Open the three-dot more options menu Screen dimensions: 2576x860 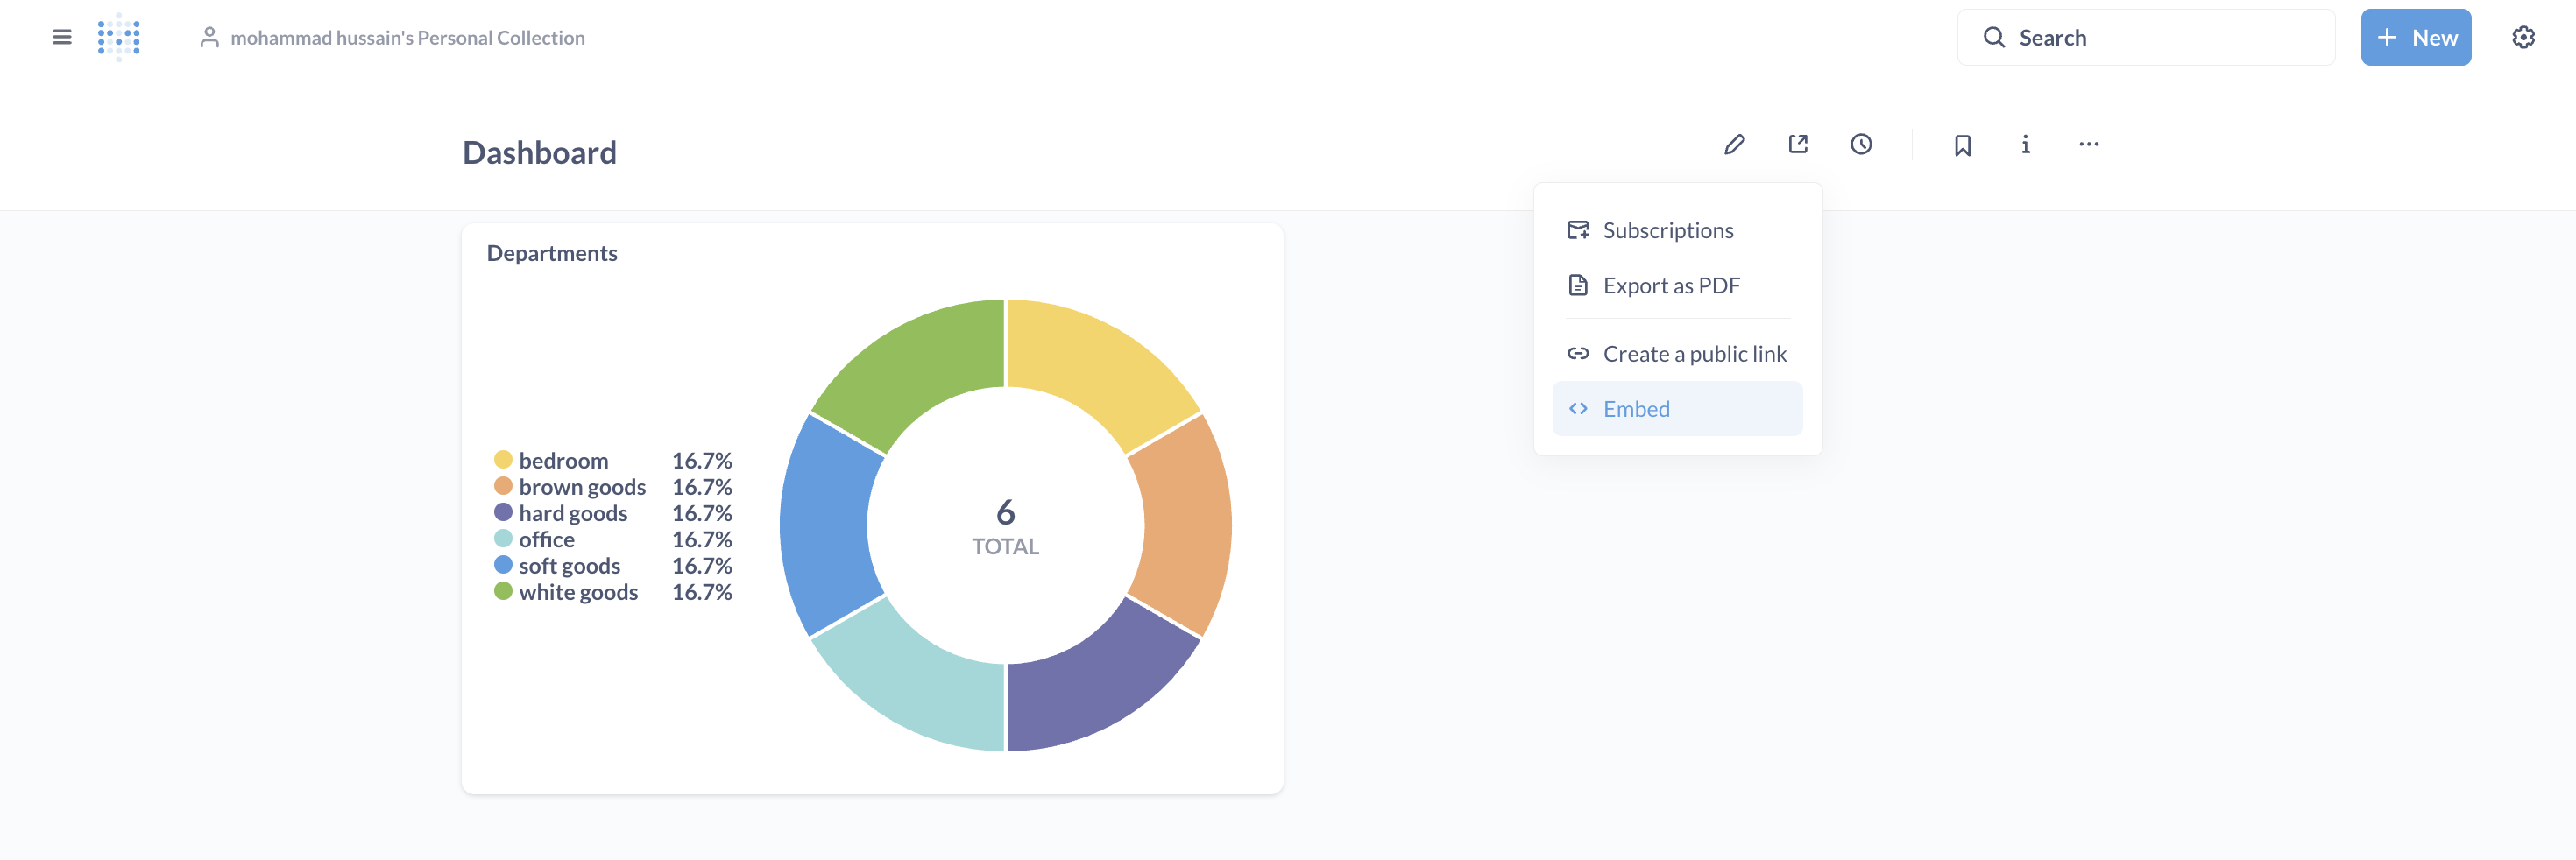2088,145
